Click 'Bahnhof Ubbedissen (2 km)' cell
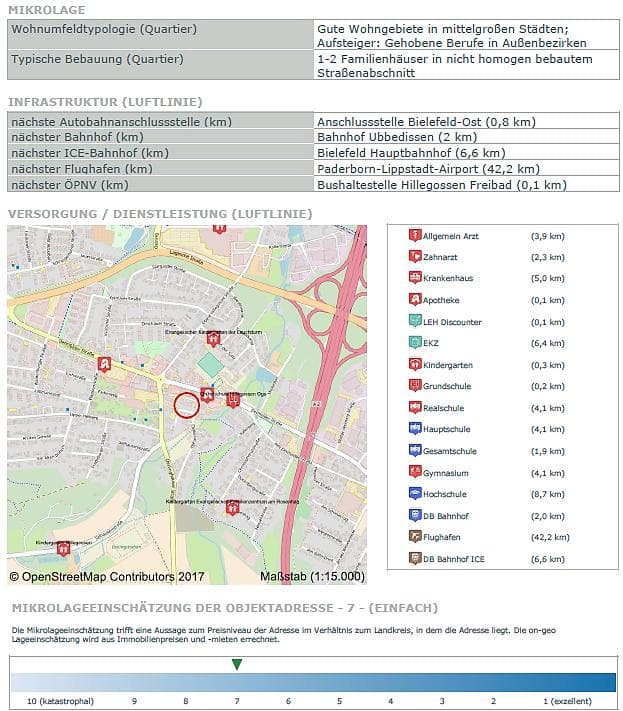The image size is (623, 711). [466, 137]
